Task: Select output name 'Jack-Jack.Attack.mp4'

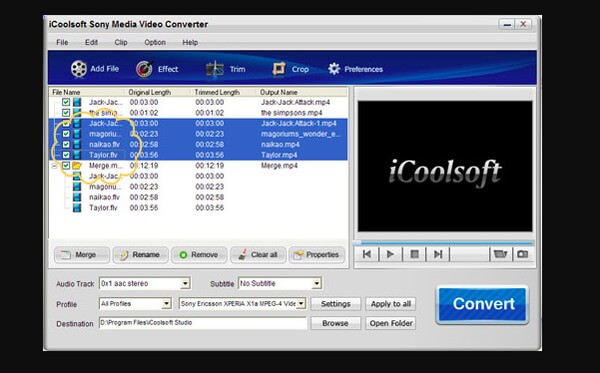Action: pyautogui.click(x=295, y=102)
